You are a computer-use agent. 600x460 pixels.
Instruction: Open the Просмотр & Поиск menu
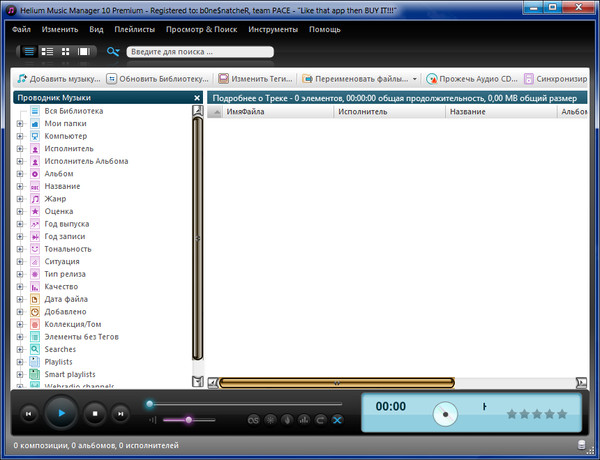201,29
